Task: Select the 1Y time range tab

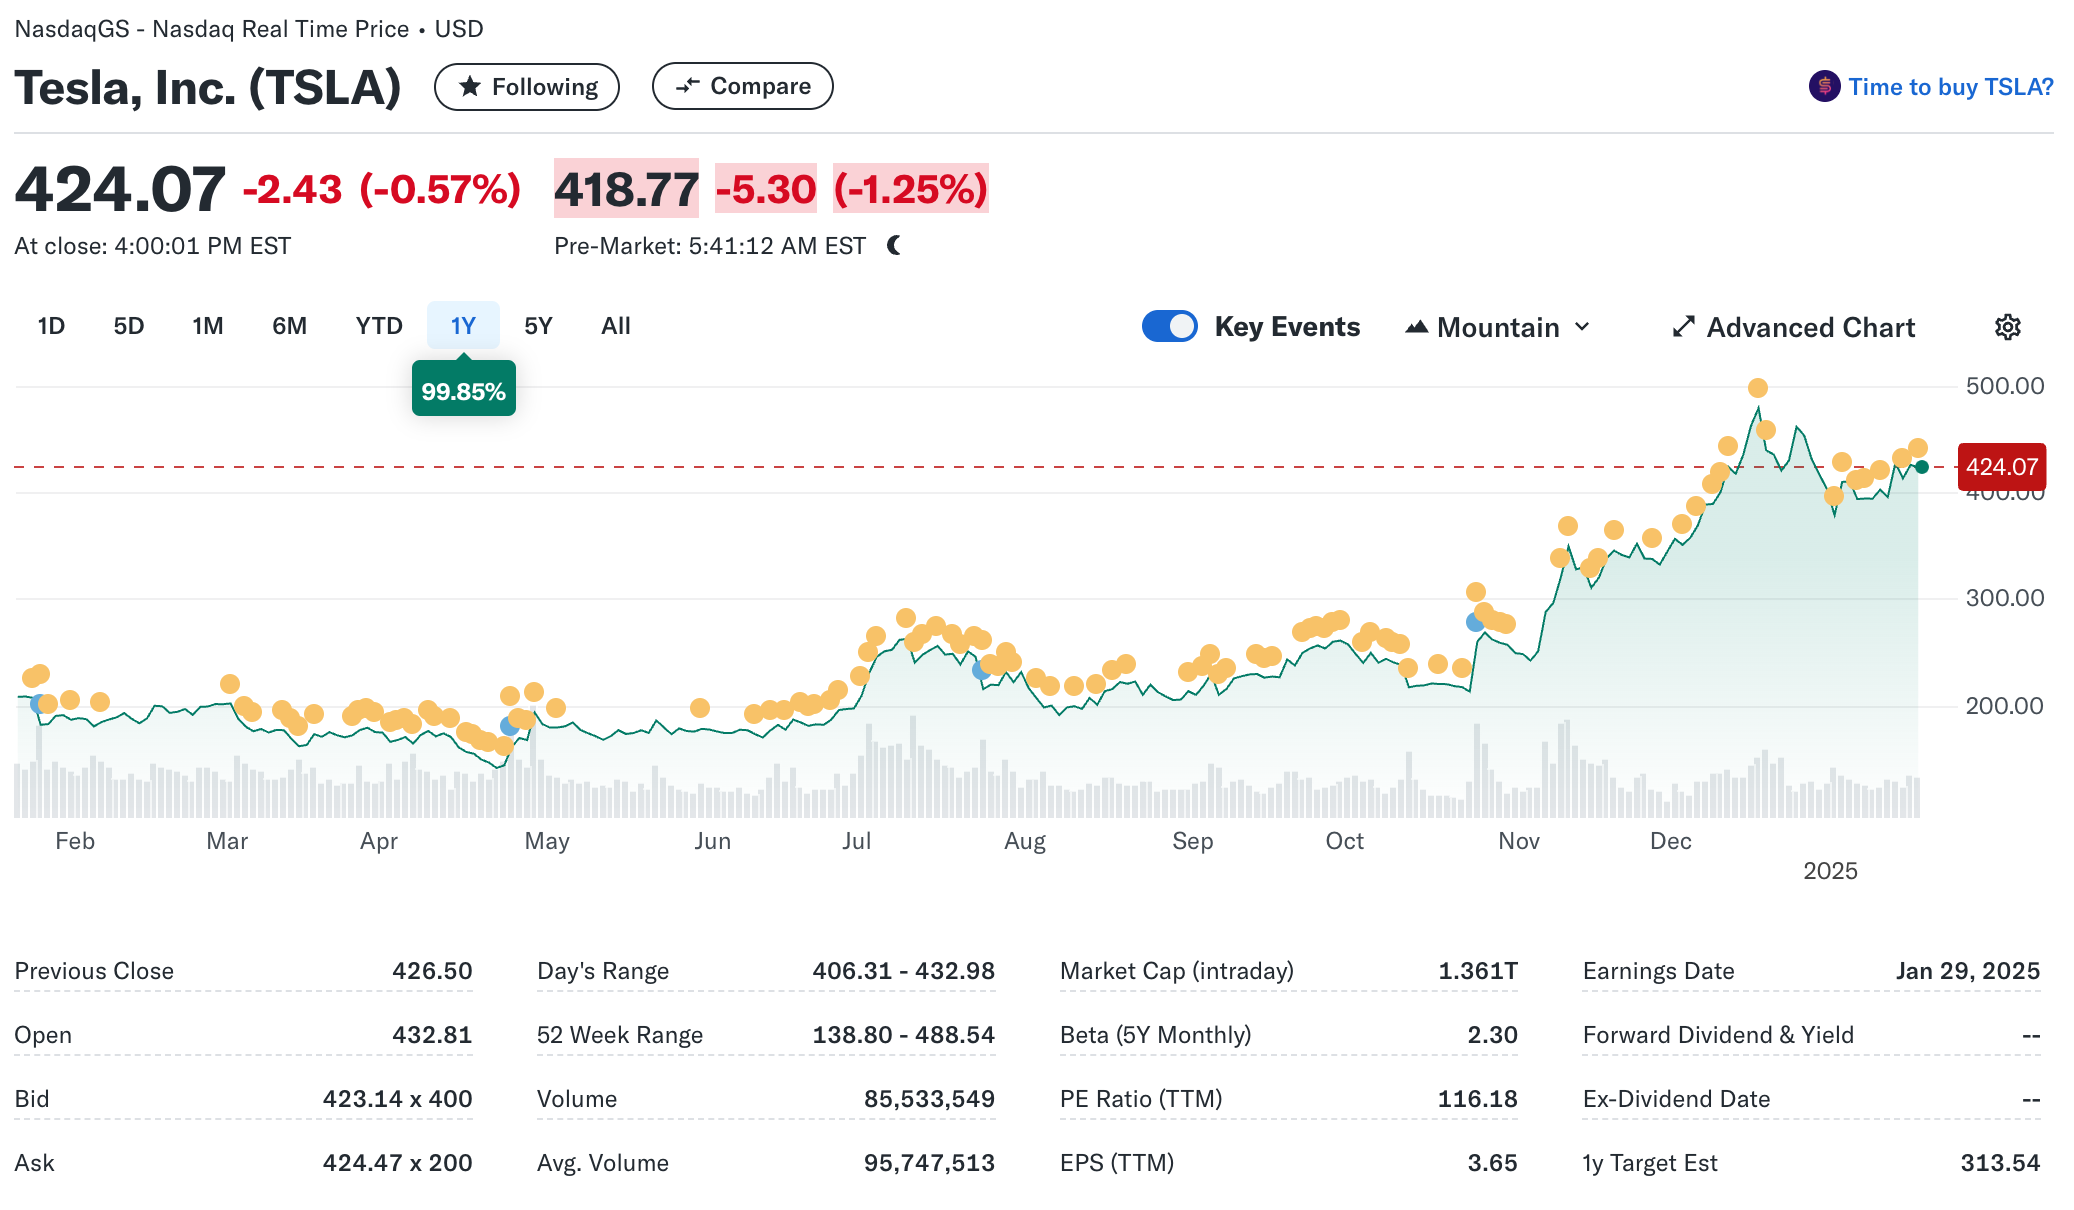Action: pyautogui.click(x=462, y=326)
